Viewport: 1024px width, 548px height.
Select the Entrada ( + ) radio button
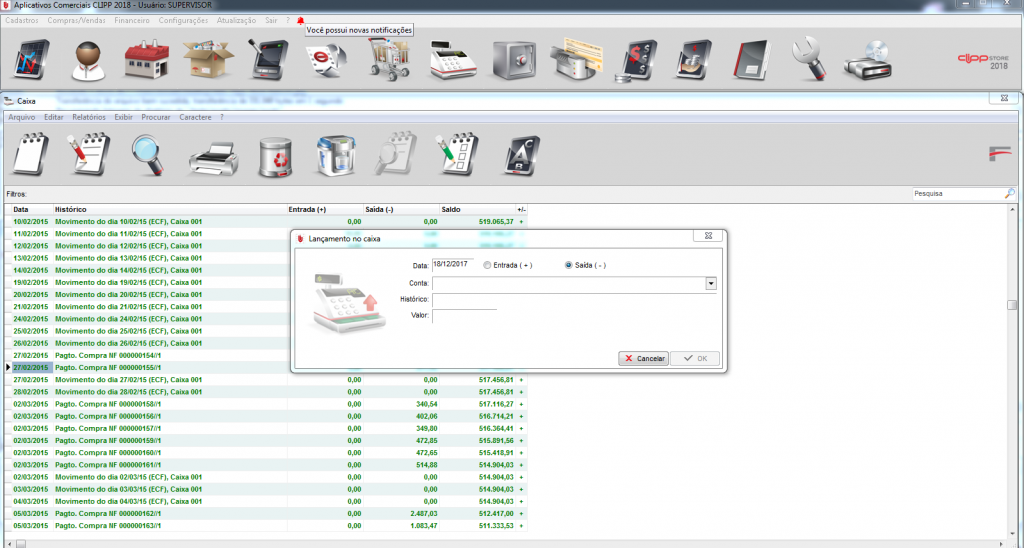point(487,265)
